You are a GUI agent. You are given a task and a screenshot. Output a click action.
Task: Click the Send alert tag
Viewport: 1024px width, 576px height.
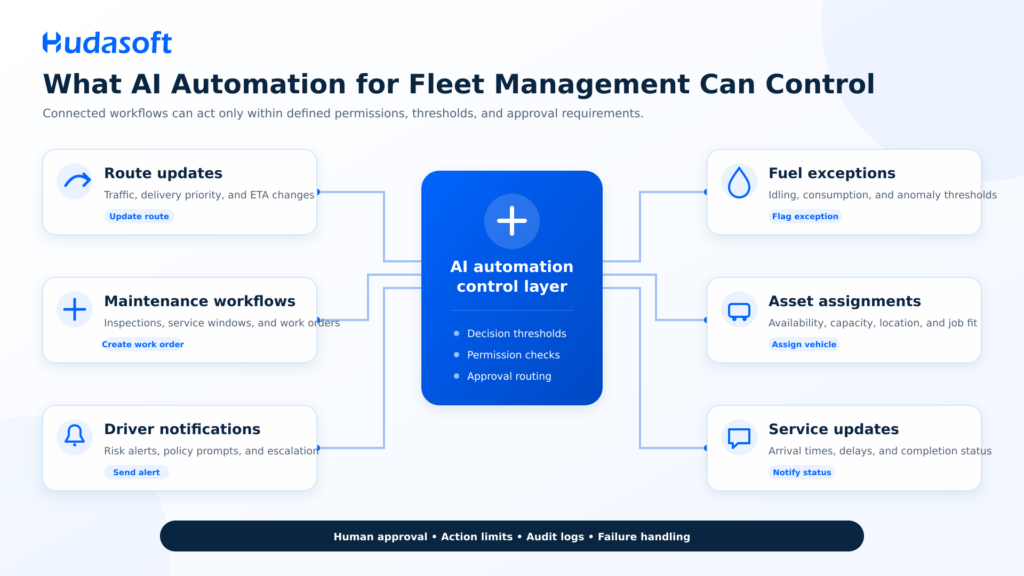136,472
